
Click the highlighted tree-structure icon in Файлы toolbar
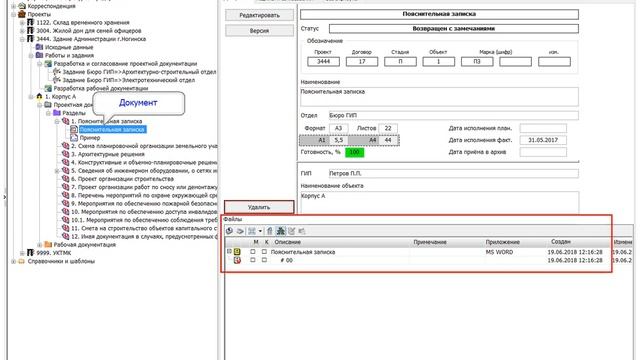click(x=281, y=231)
